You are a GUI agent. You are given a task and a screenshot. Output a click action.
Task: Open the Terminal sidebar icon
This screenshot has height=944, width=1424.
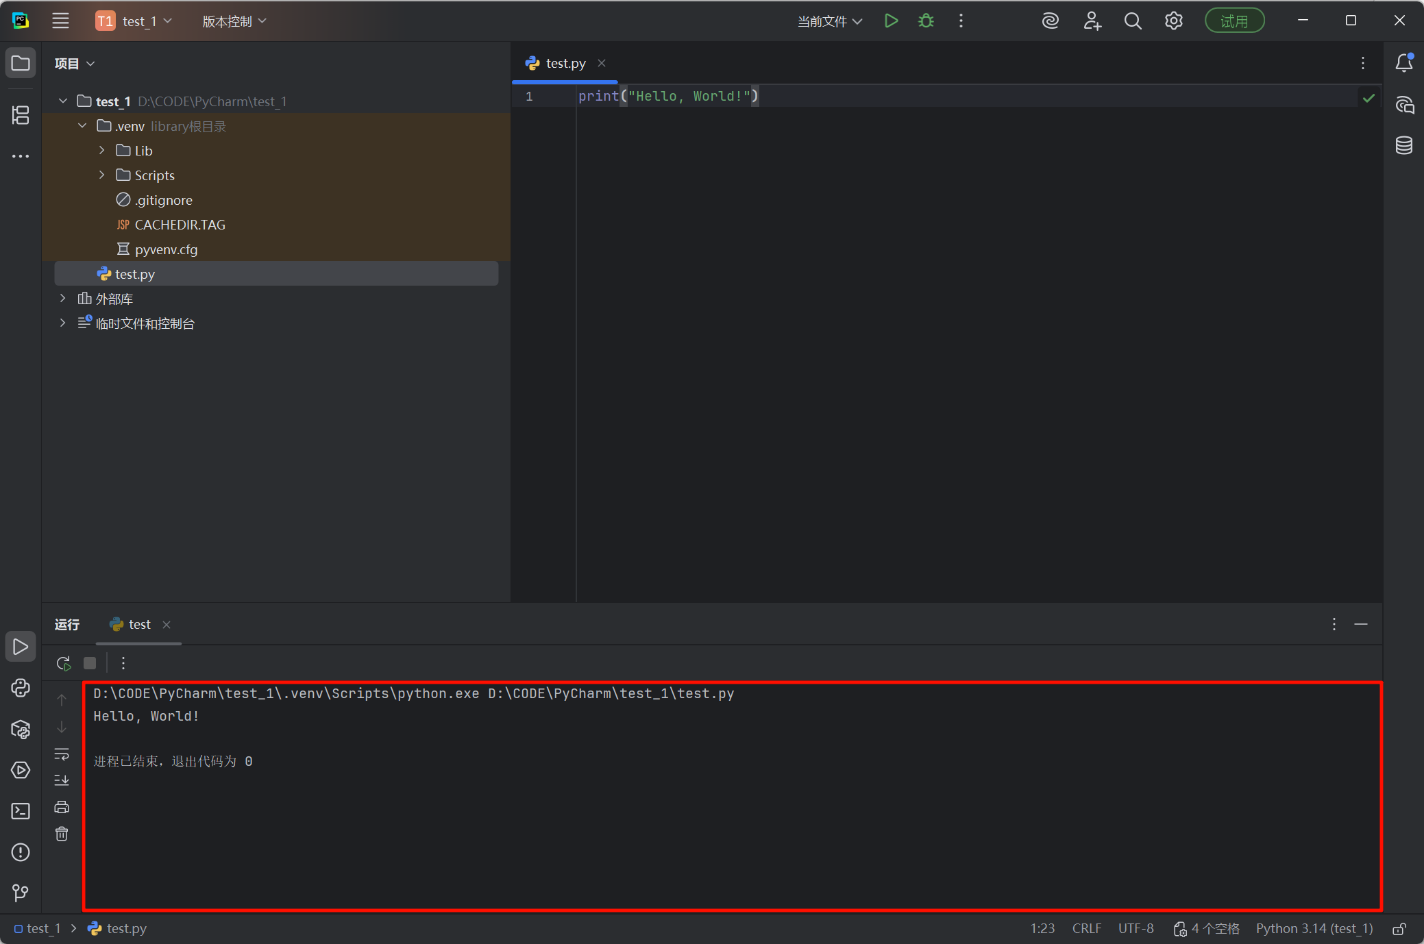tap(20, 811)
